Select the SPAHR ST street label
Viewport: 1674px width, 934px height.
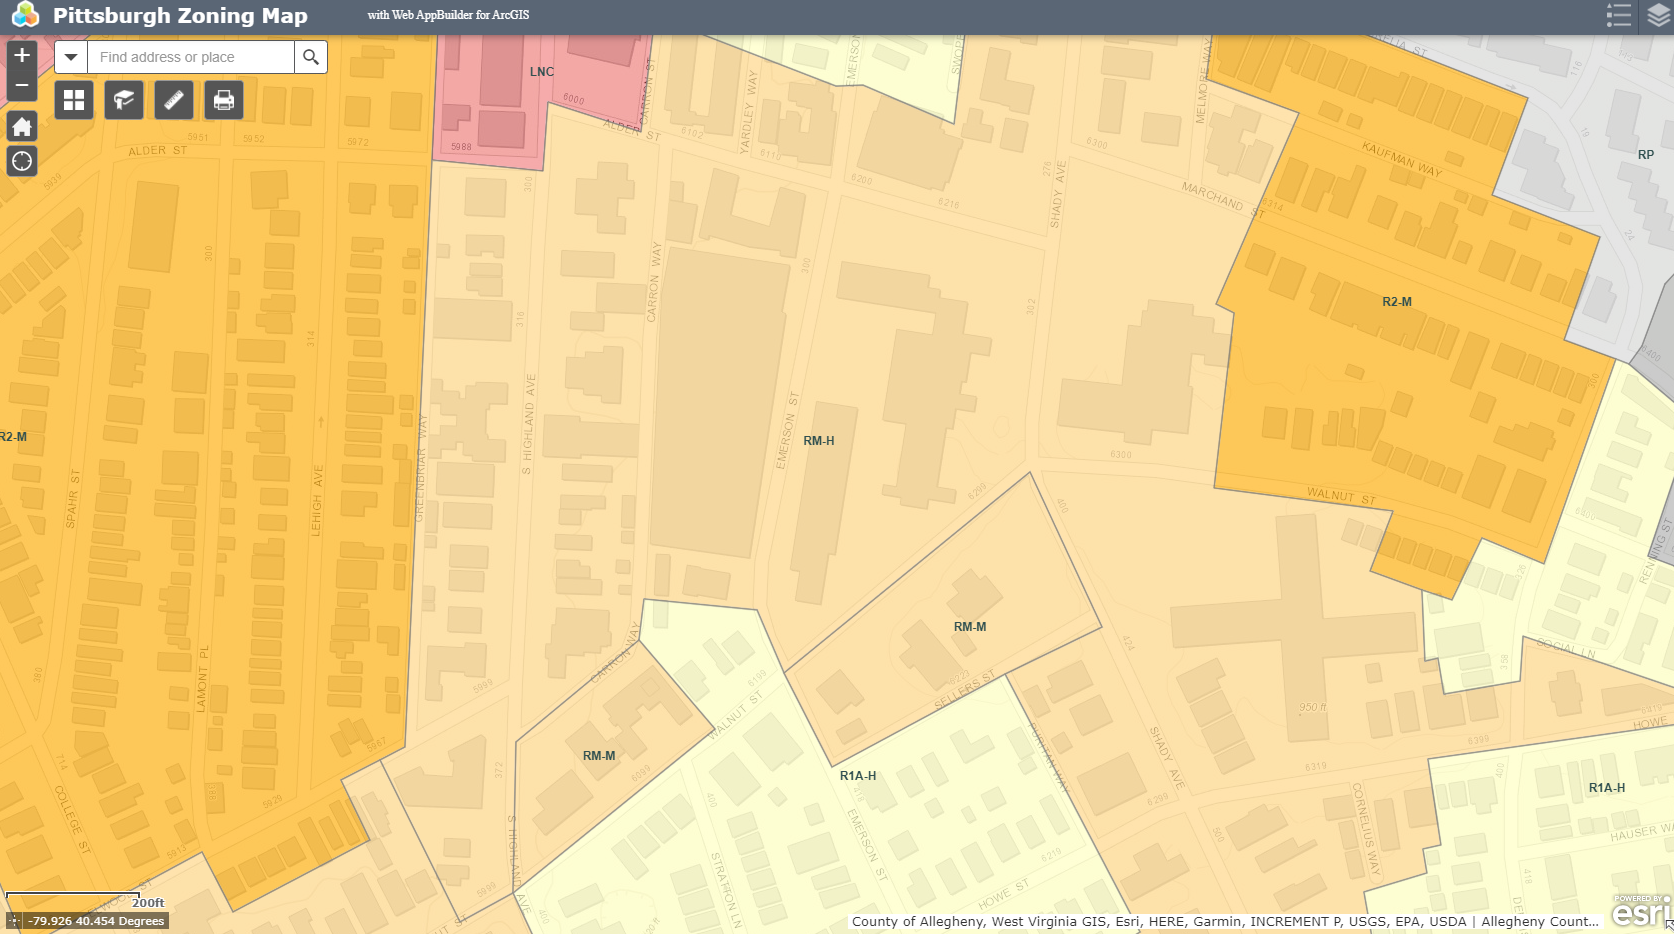pyautogui.click(x=72, y=498)
